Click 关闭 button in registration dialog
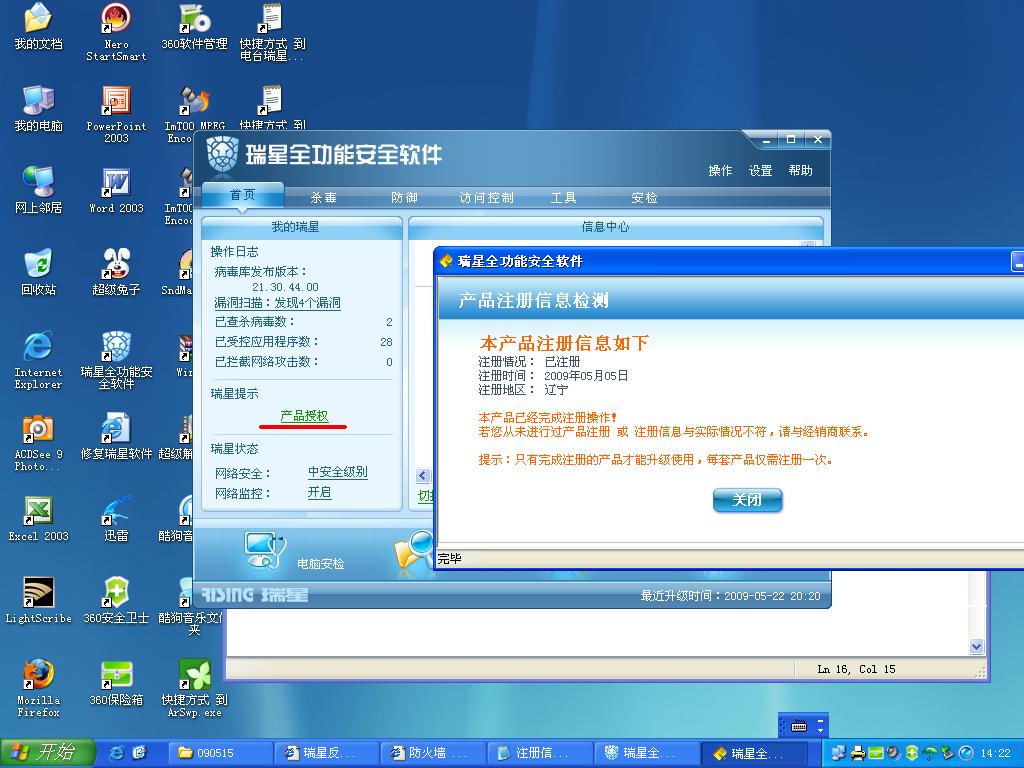 [747, 500]
